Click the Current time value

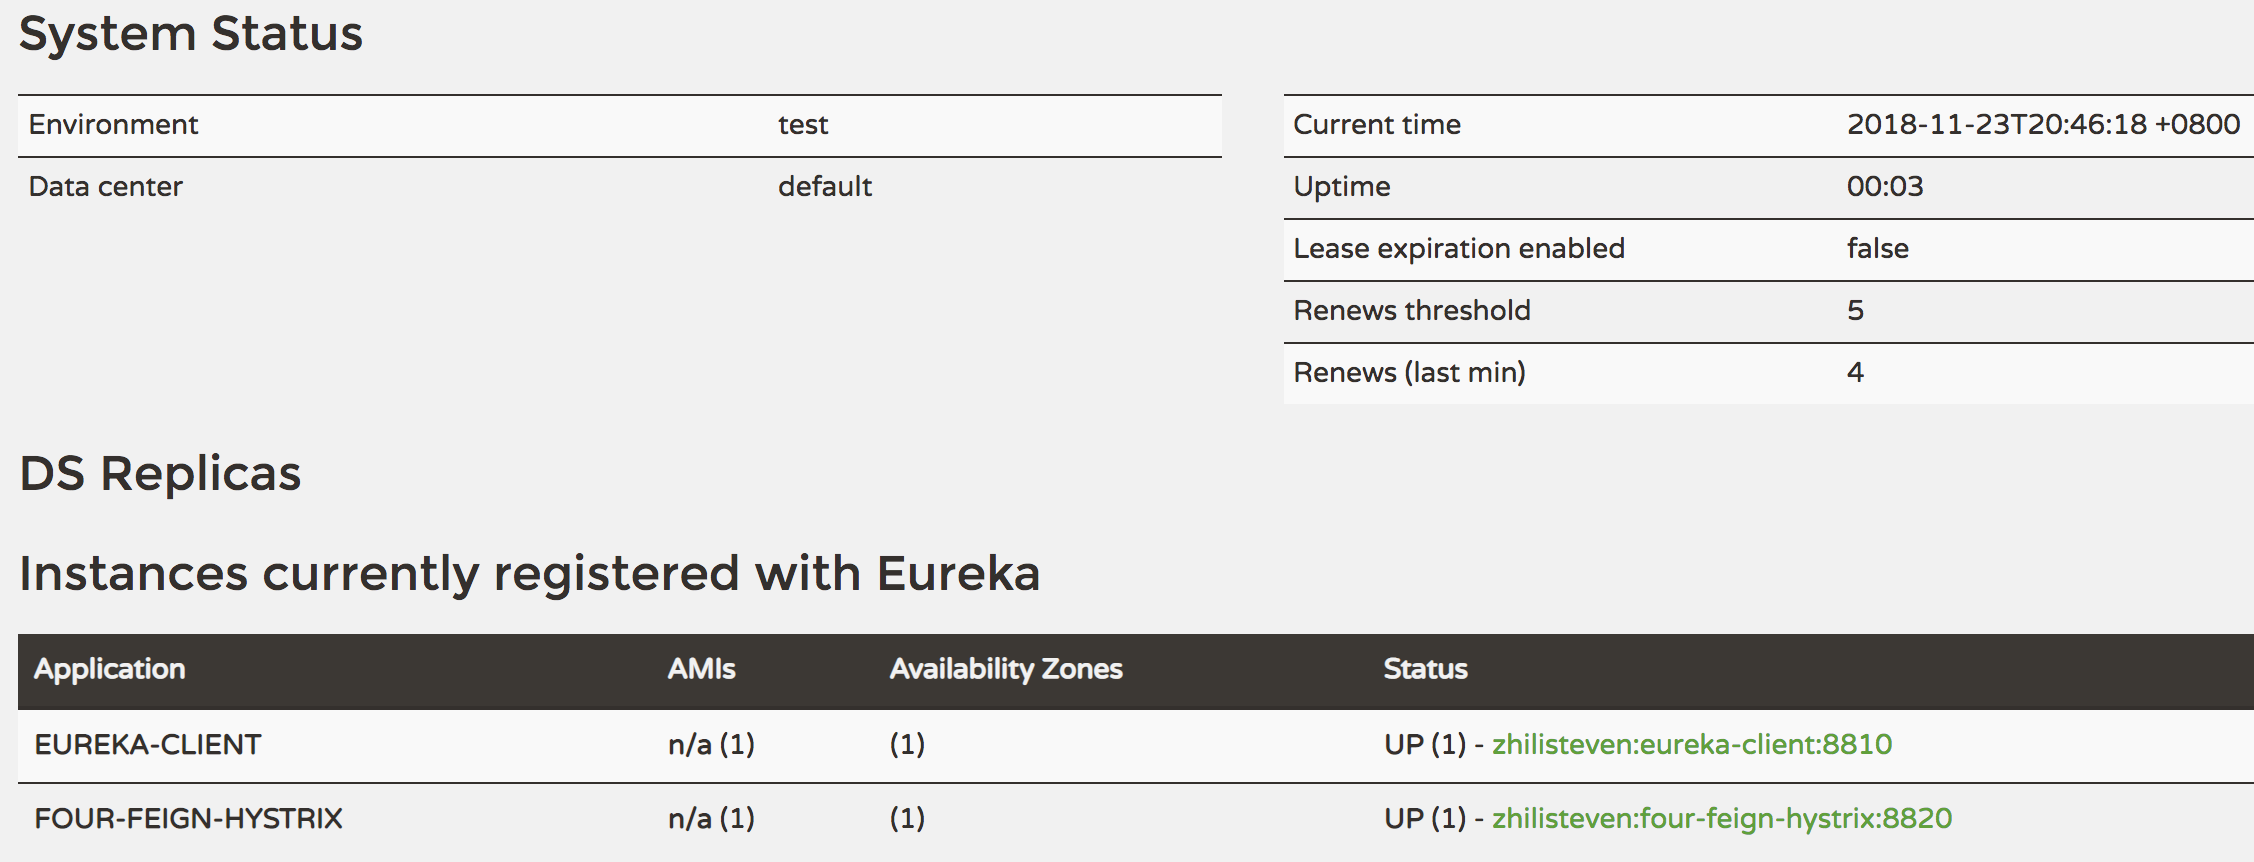tap(2042, 124)
